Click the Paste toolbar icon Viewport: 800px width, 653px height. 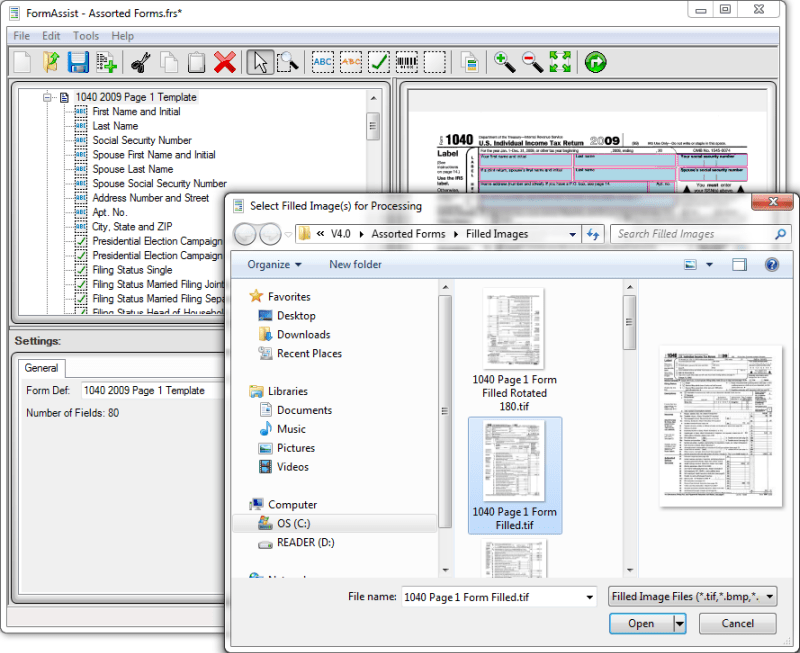(198, 62)
